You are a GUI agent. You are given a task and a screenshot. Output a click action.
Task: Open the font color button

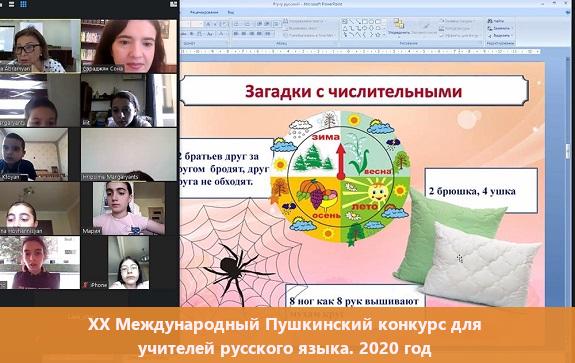pyautogui.click(x=221, y=34)
